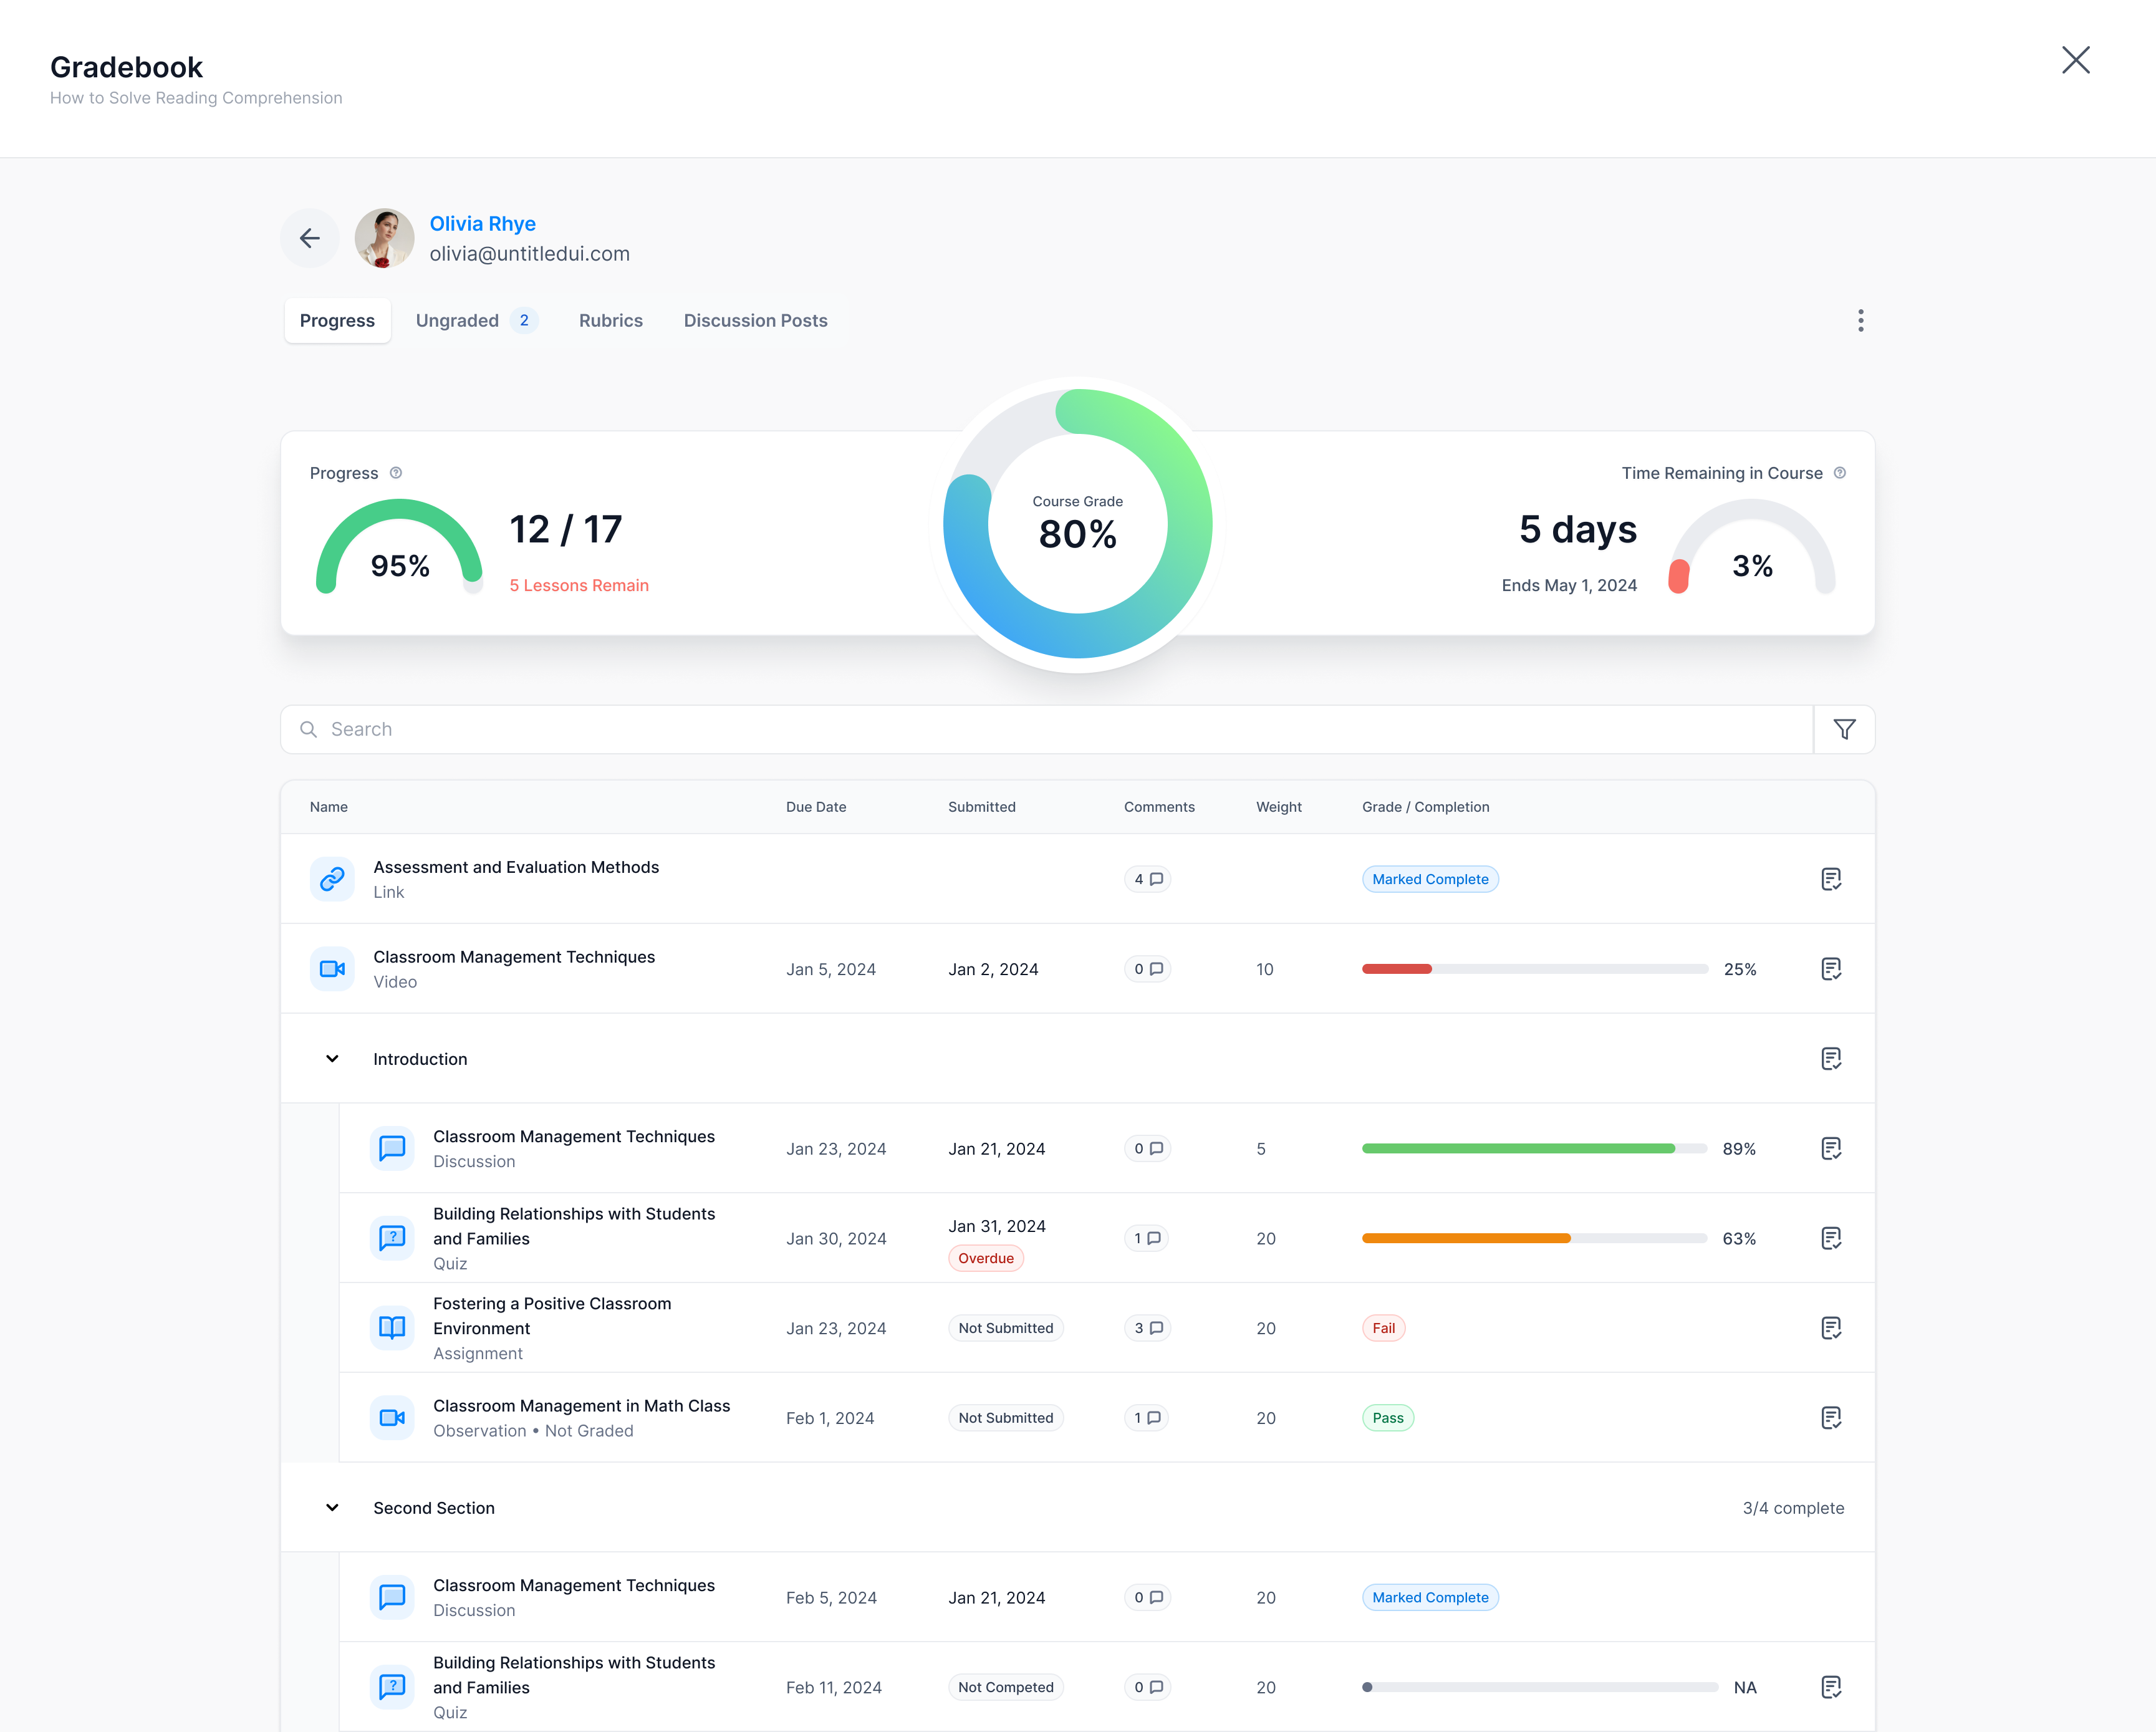Open notes icon in the NA quiz row
2156x1732 pixels.
[x=1831, y=1687]
